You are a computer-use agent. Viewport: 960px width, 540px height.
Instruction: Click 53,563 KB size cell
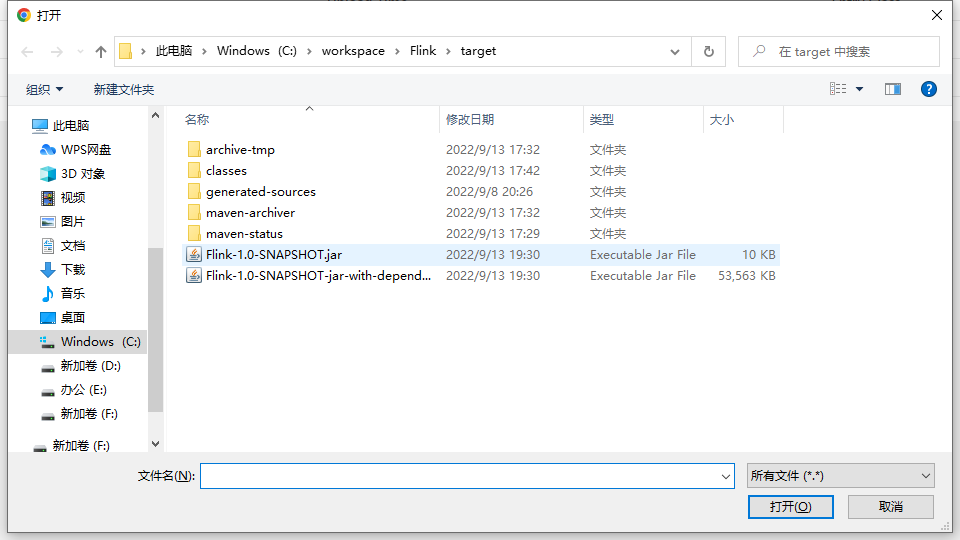[746, 276]
